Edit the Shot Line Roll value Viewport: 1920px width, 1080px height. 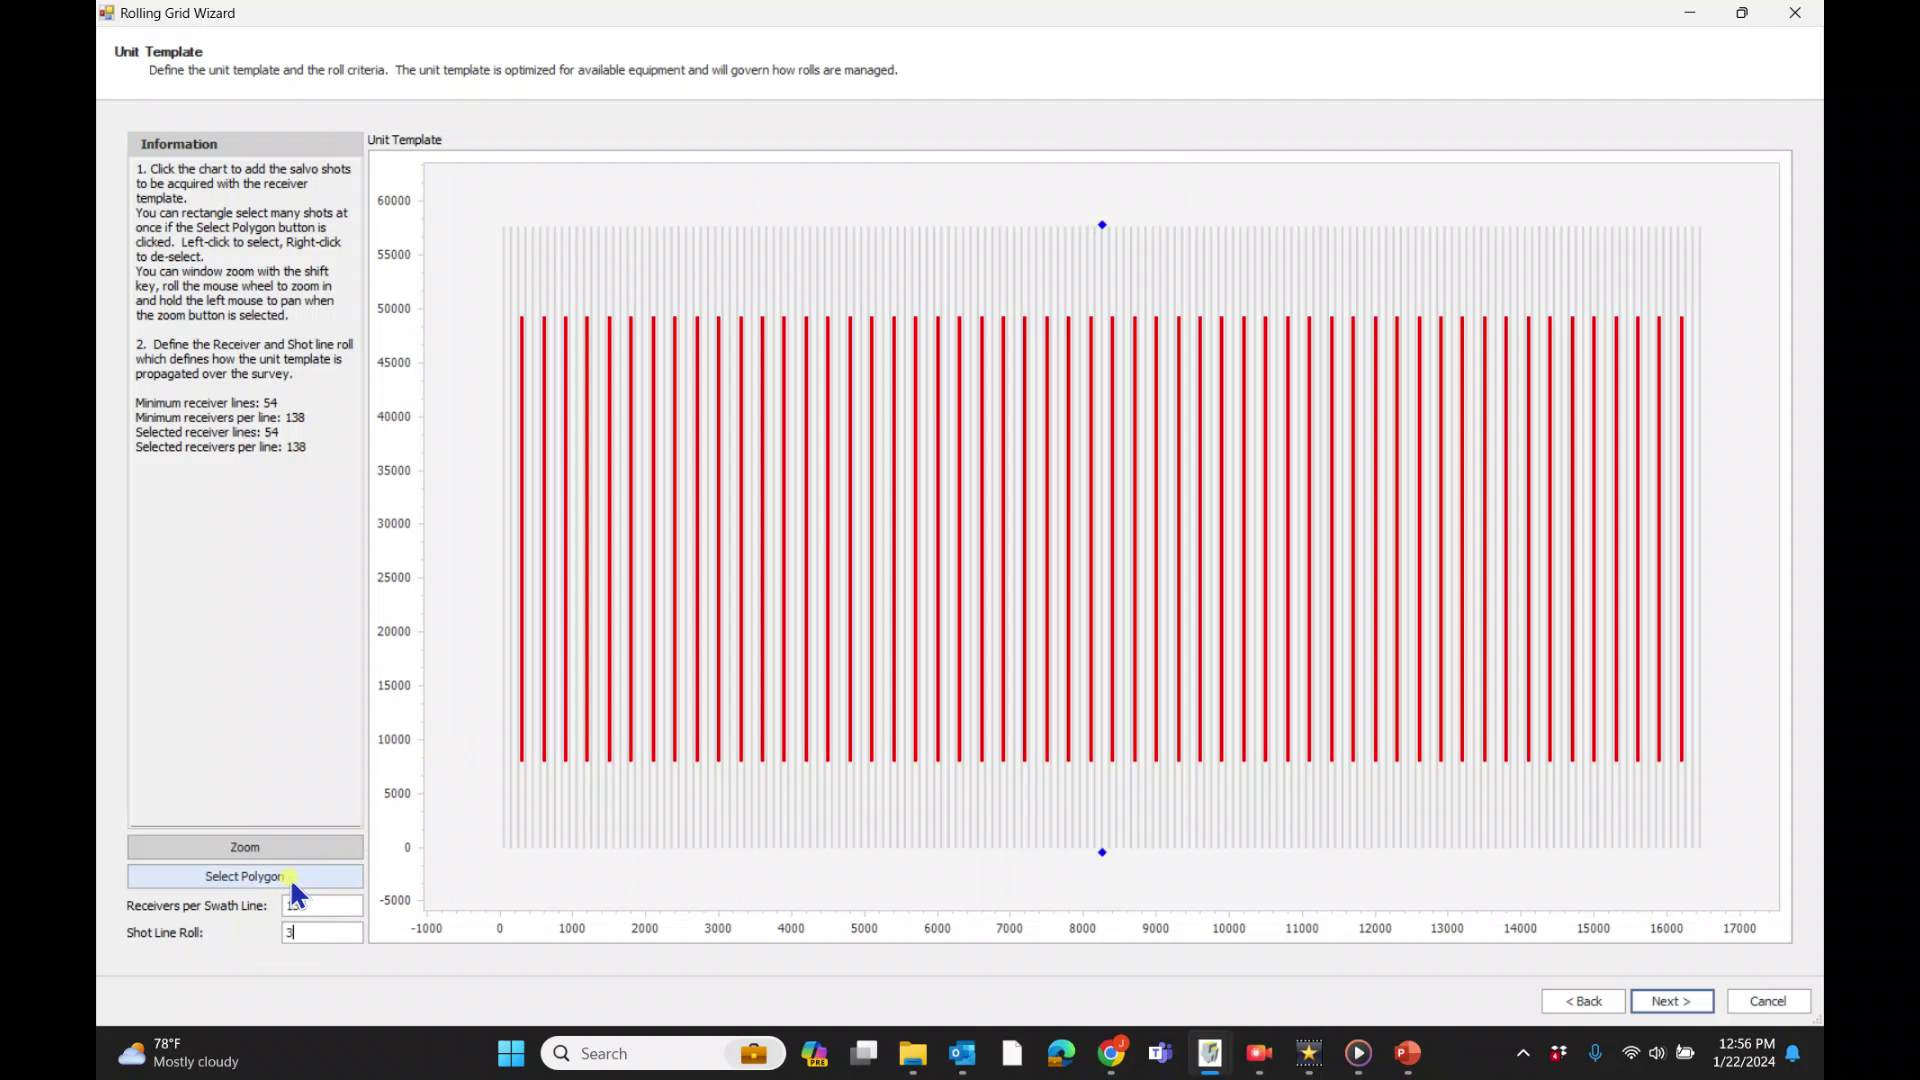(322, 932)
